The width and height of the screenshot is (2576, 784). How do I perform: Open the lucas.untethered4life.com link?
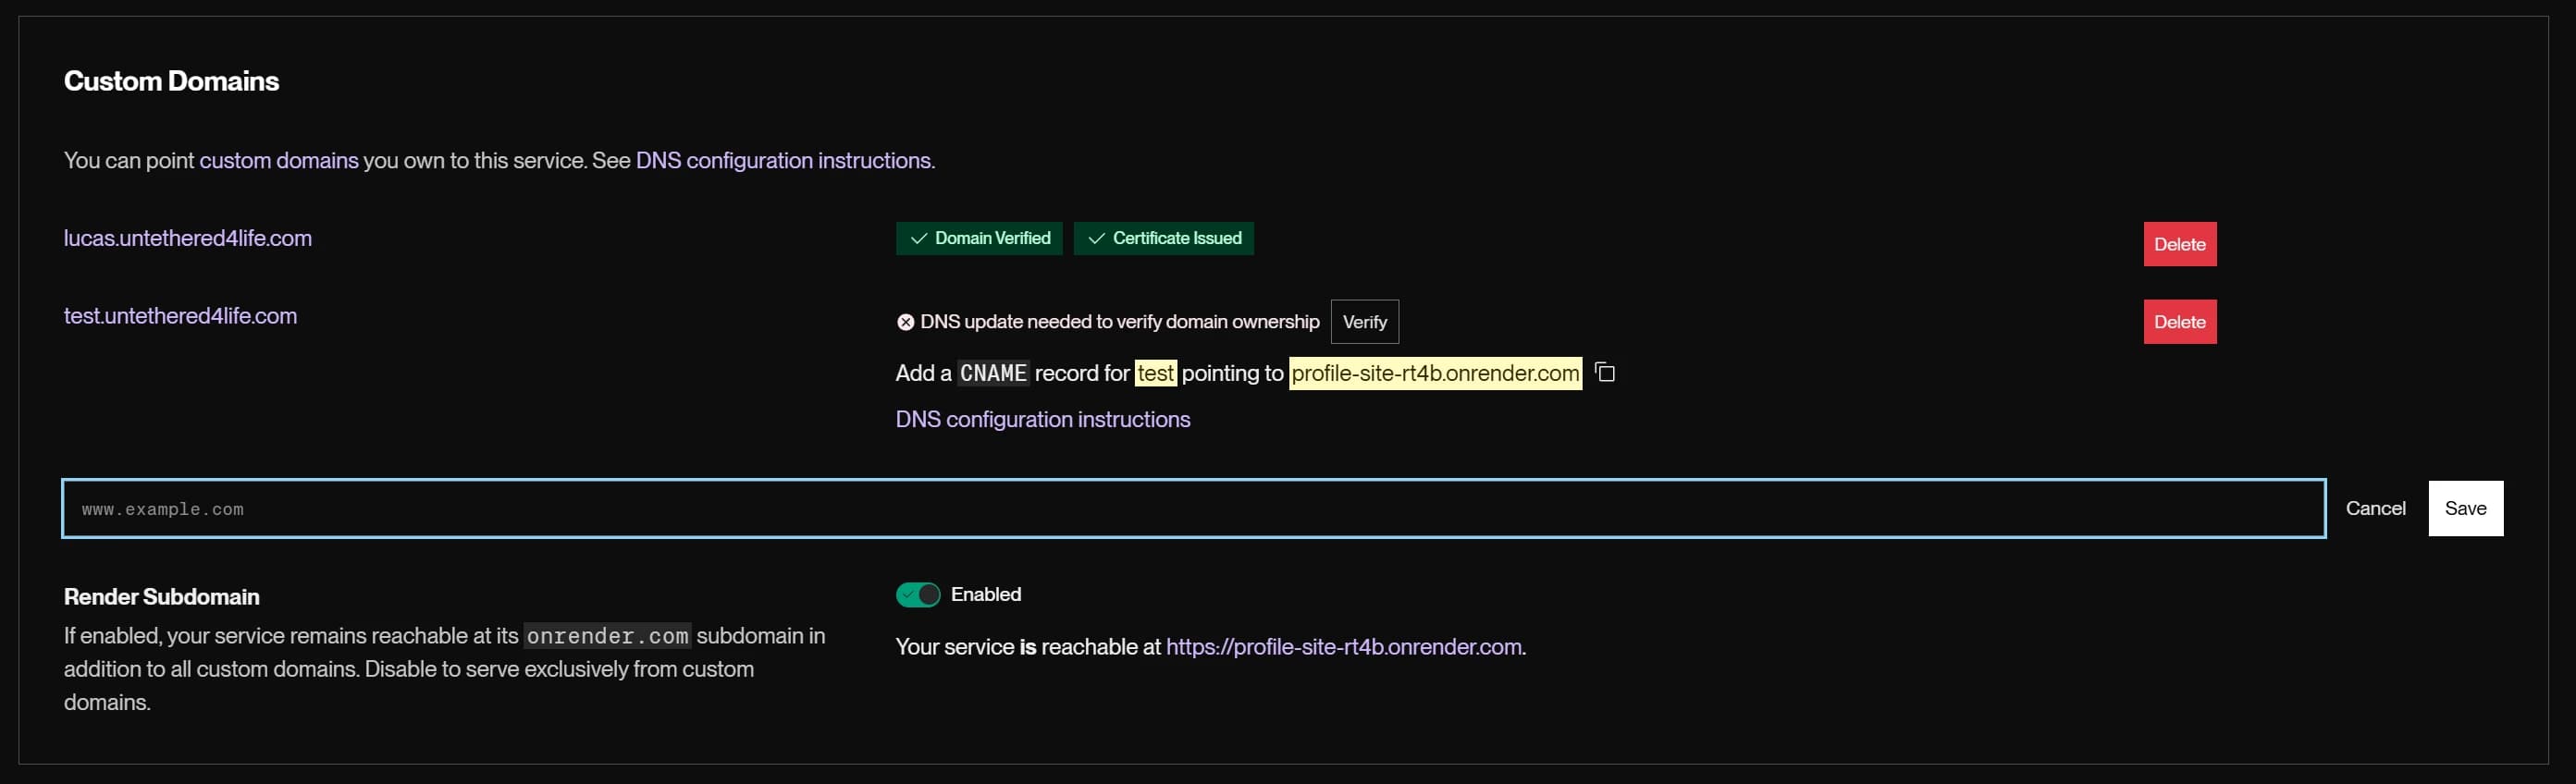pyautogui.click(x=188, y=239)
